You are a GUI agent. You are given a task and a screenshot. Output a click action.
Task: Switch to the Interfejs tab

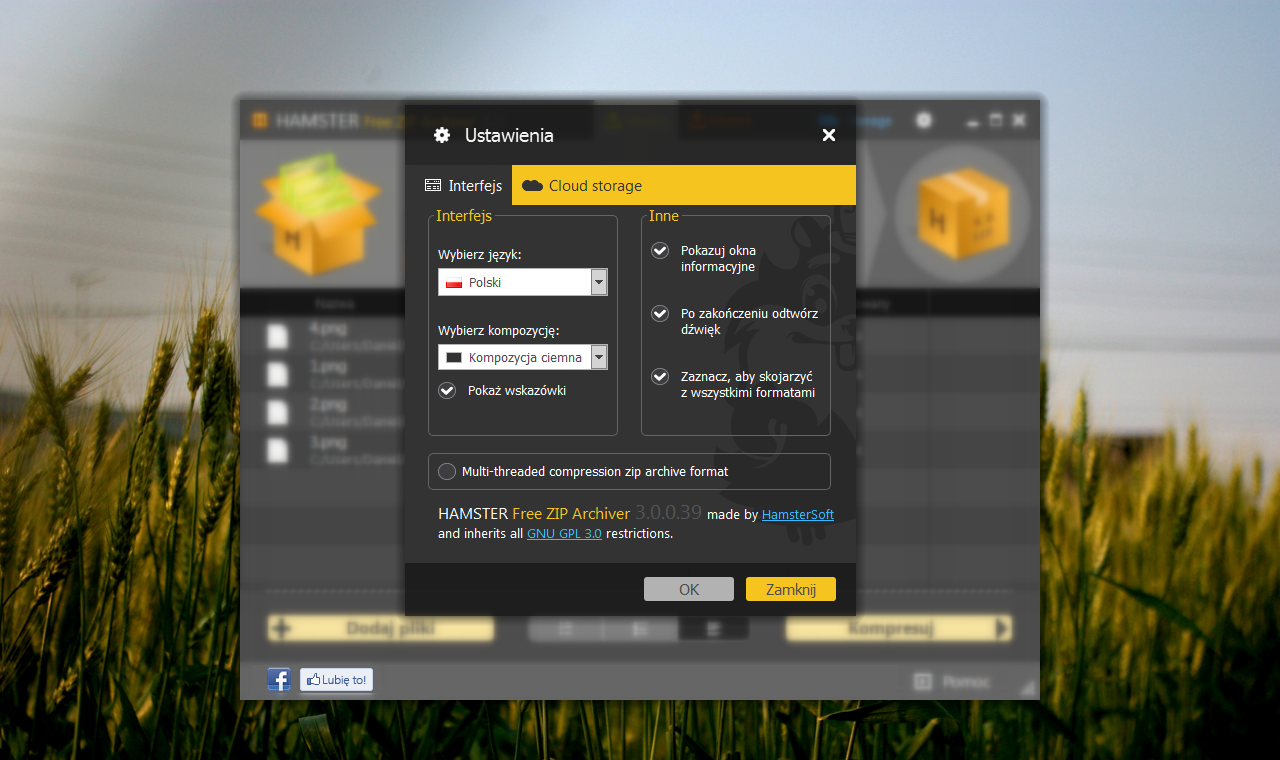click(x=464, y=186)
